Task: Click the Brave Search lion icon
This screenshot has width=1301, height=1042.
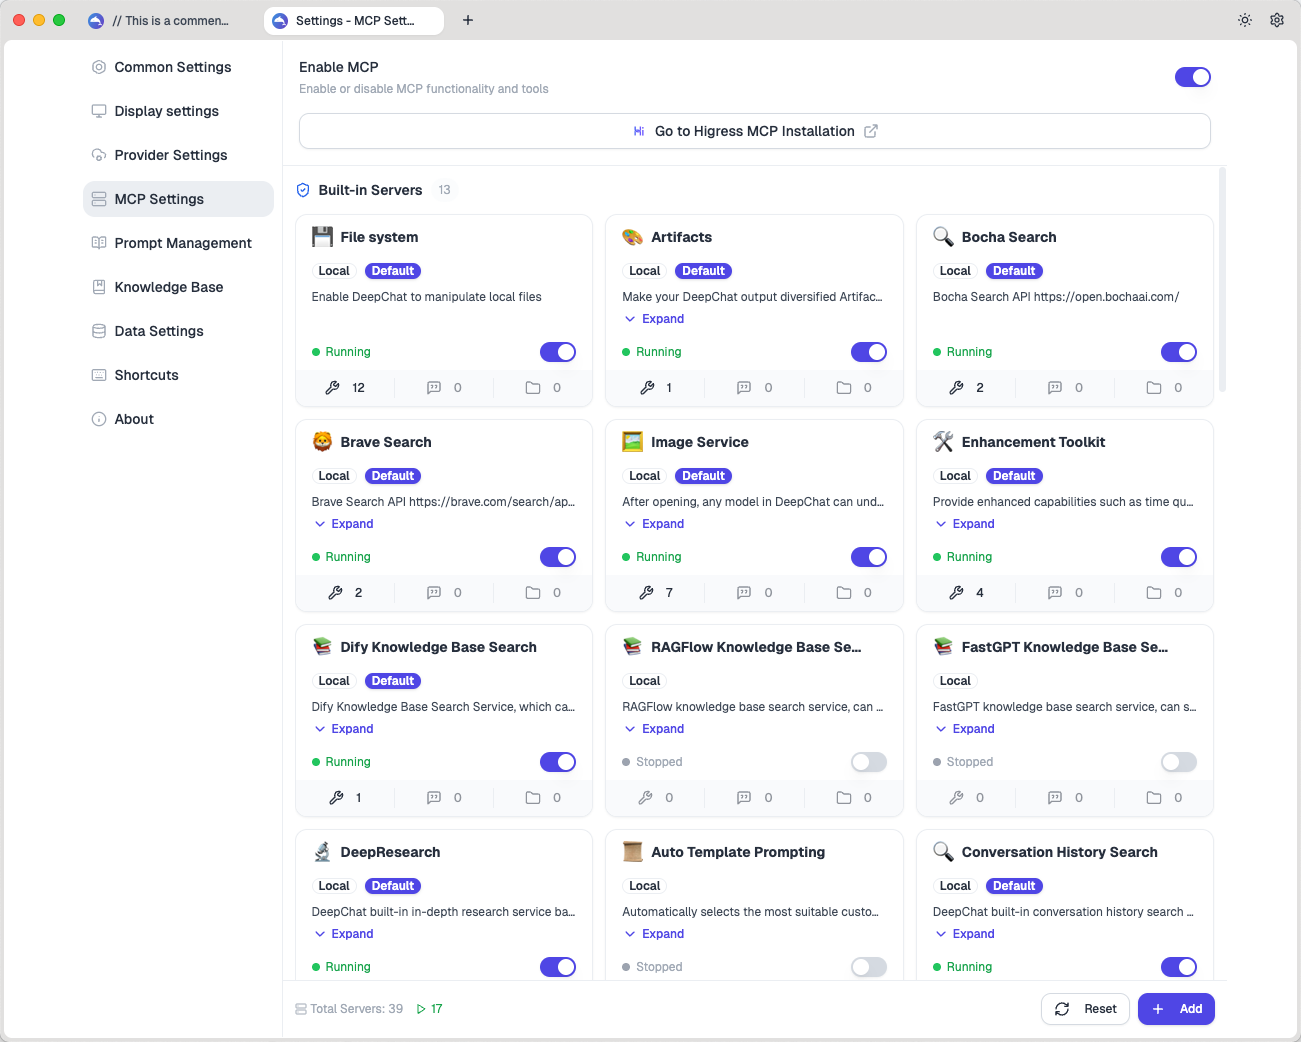Action: coord(322,442)
